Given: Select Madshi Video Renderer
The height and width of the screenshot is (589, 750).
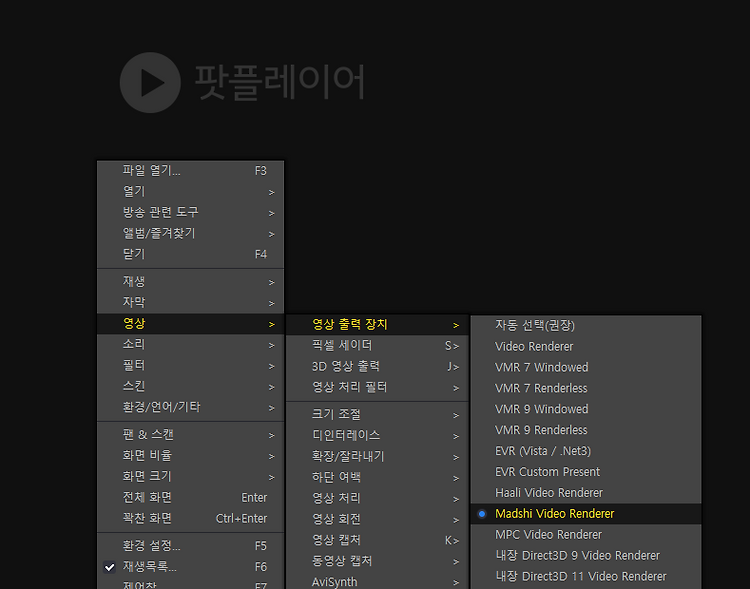Looking at the screenshot, I should click(x=586, y=514).
